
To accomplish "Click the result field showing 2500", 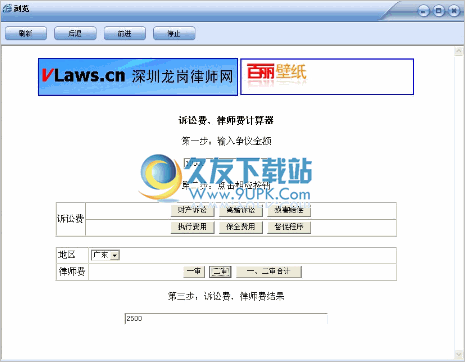I will [226, 319].
